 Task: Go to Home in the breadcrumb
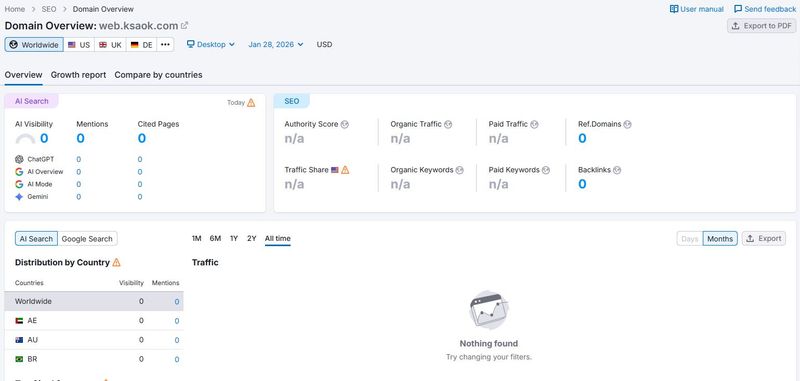(x=15, y=9)
